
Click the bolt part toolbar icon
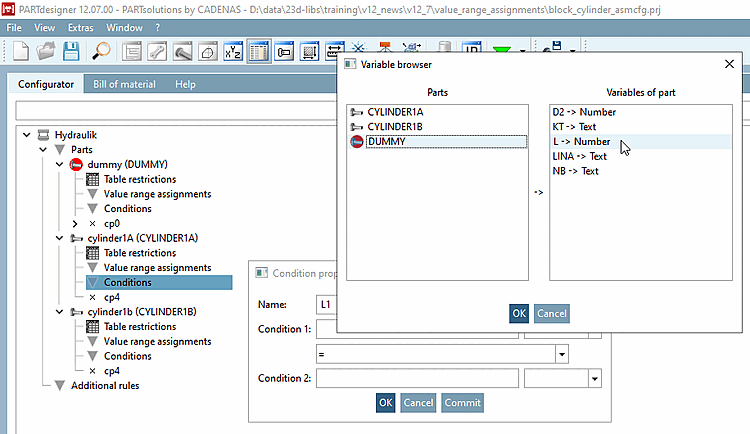[x=183, y=52]
